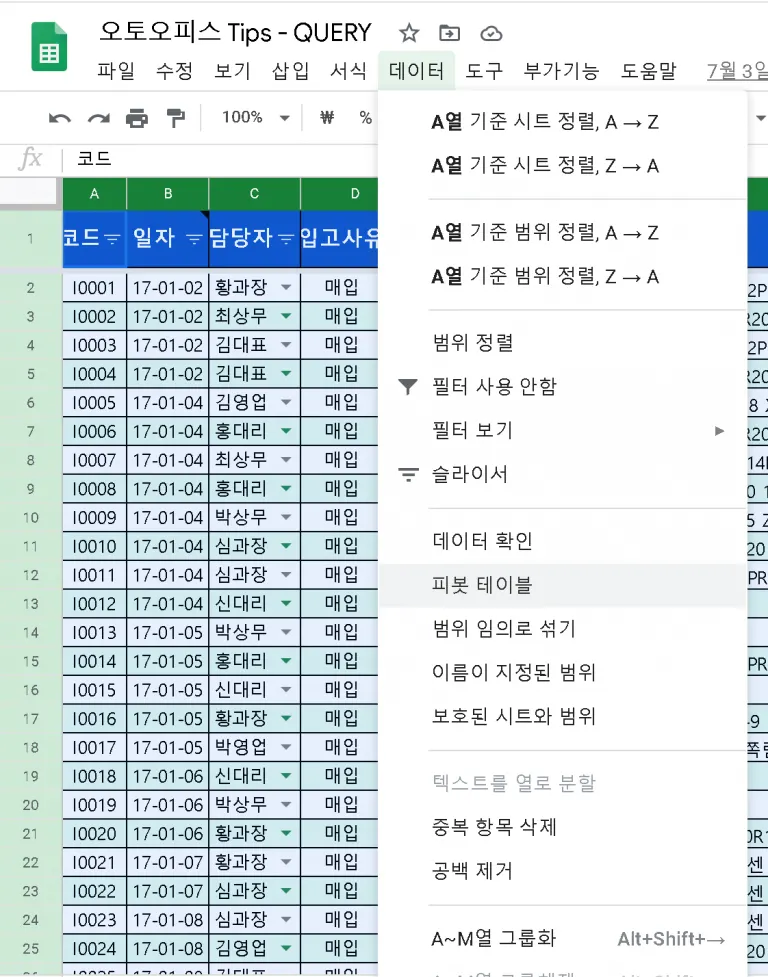Select 범위 정렬 menu item
Screen dimensions: 768x977
[562, 343]
